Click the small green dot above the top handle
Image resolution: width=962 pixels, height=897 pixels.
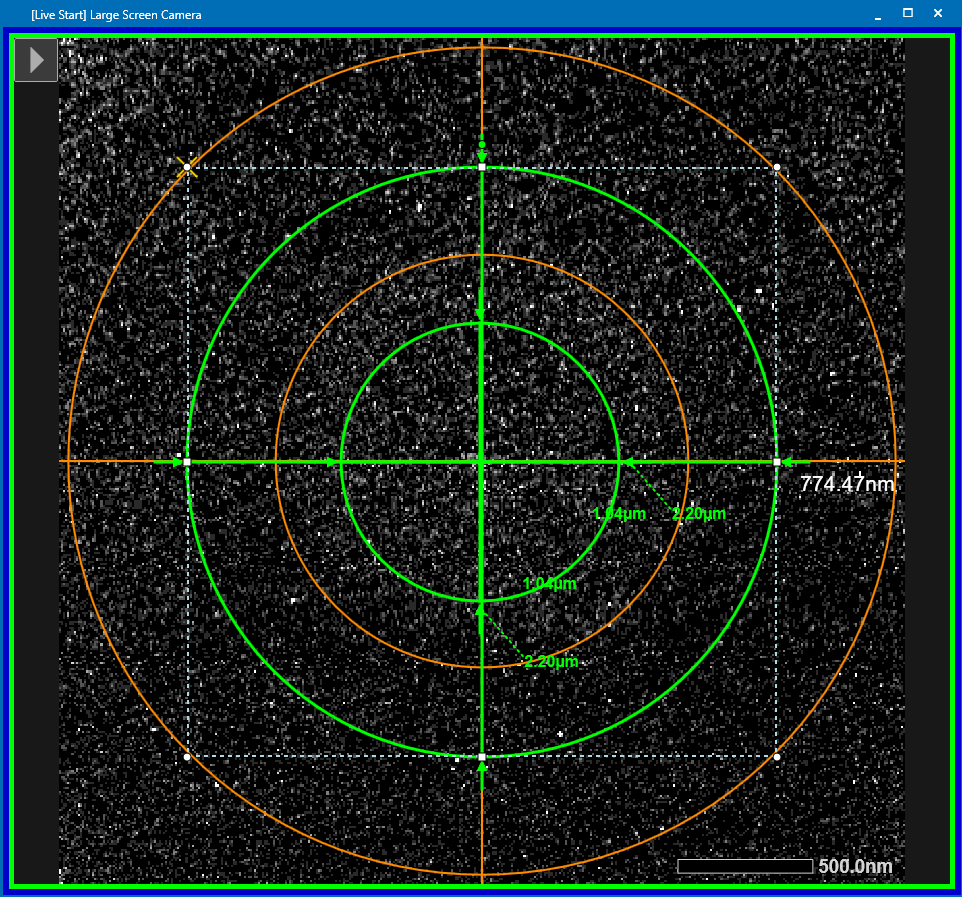coord(482,145)
